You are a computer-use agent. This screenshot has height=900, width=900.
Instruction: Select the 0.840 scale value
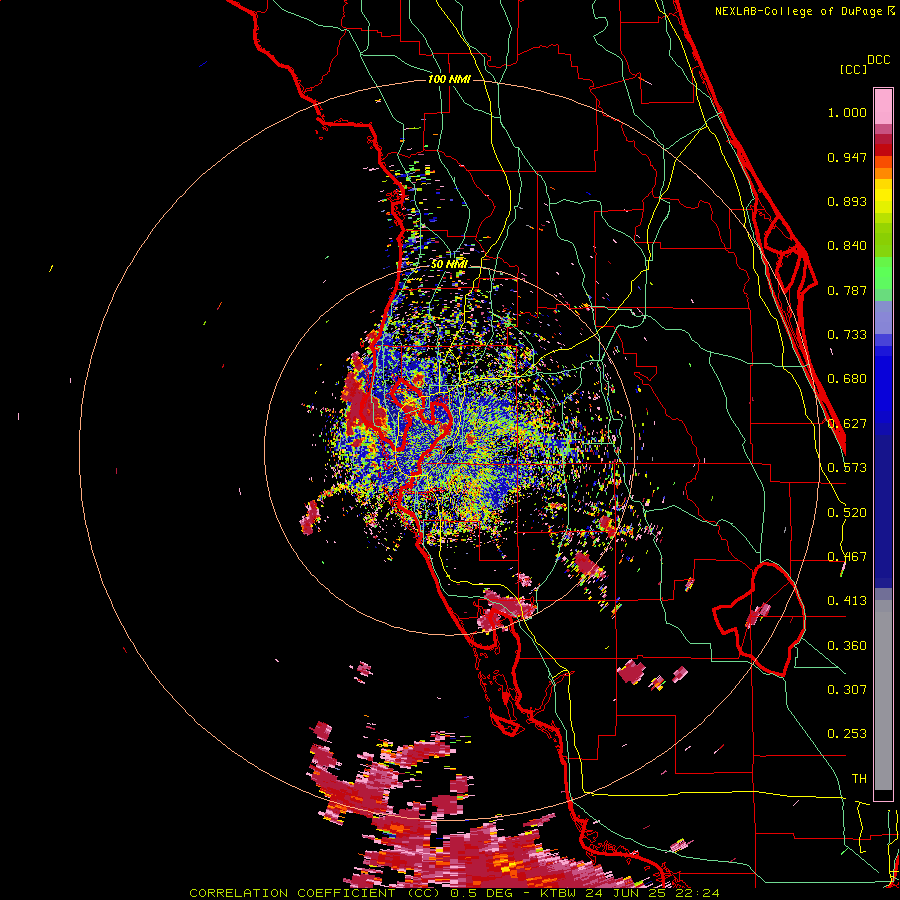[x=847, y=246]
